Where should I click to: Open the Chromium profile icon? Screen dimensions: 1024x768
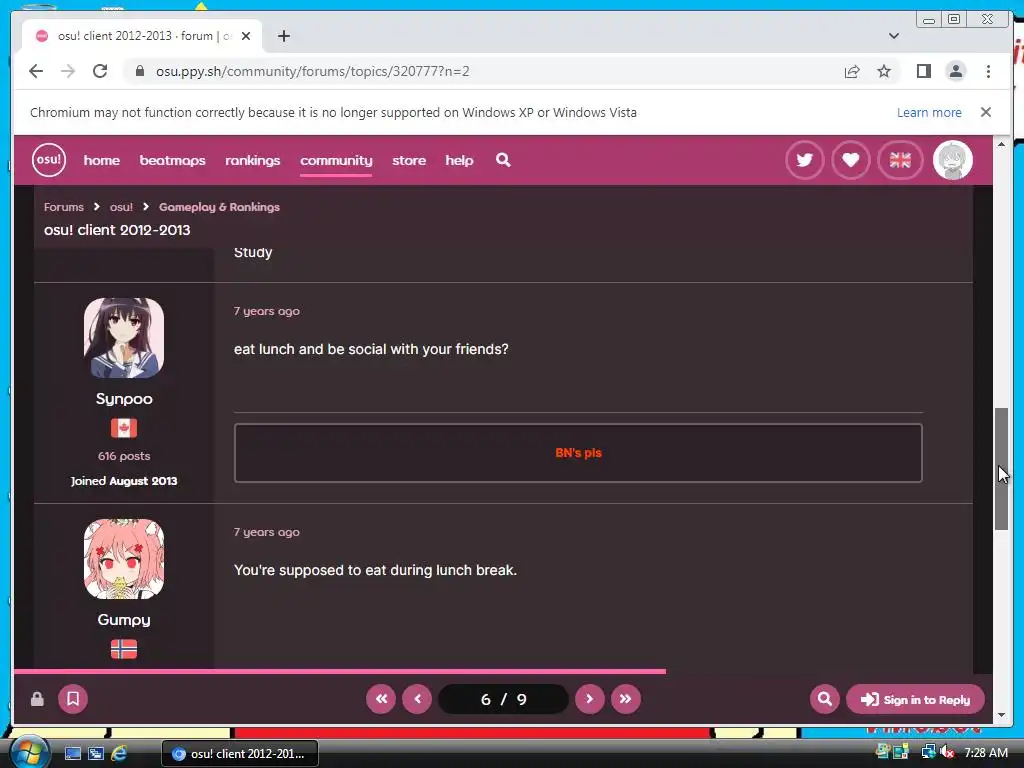[x=955, y=71]
